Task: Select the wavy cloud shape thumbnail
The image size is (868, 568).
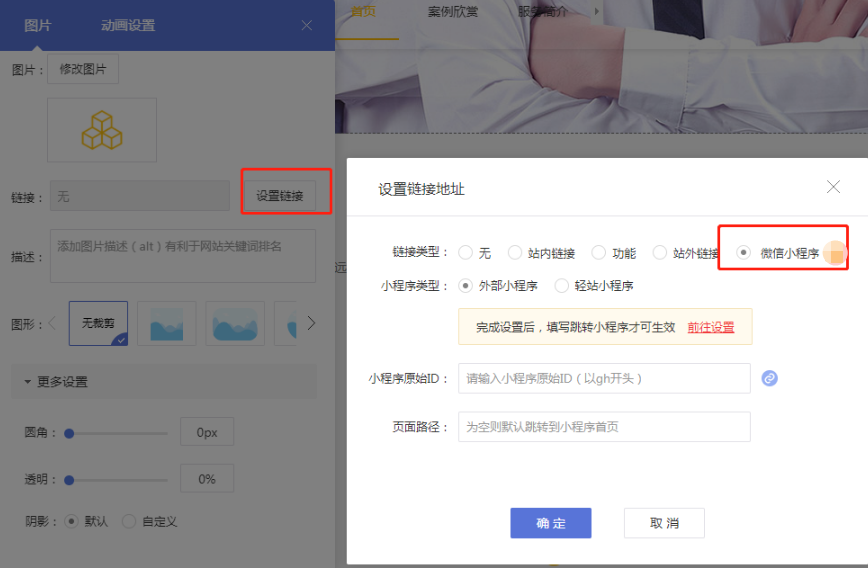Action: pos(235,323)
